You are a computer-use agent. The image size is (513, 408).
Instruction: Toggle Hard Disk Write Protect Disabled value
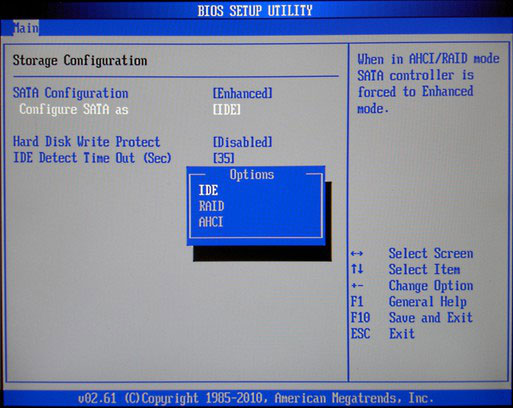point(243,142)
